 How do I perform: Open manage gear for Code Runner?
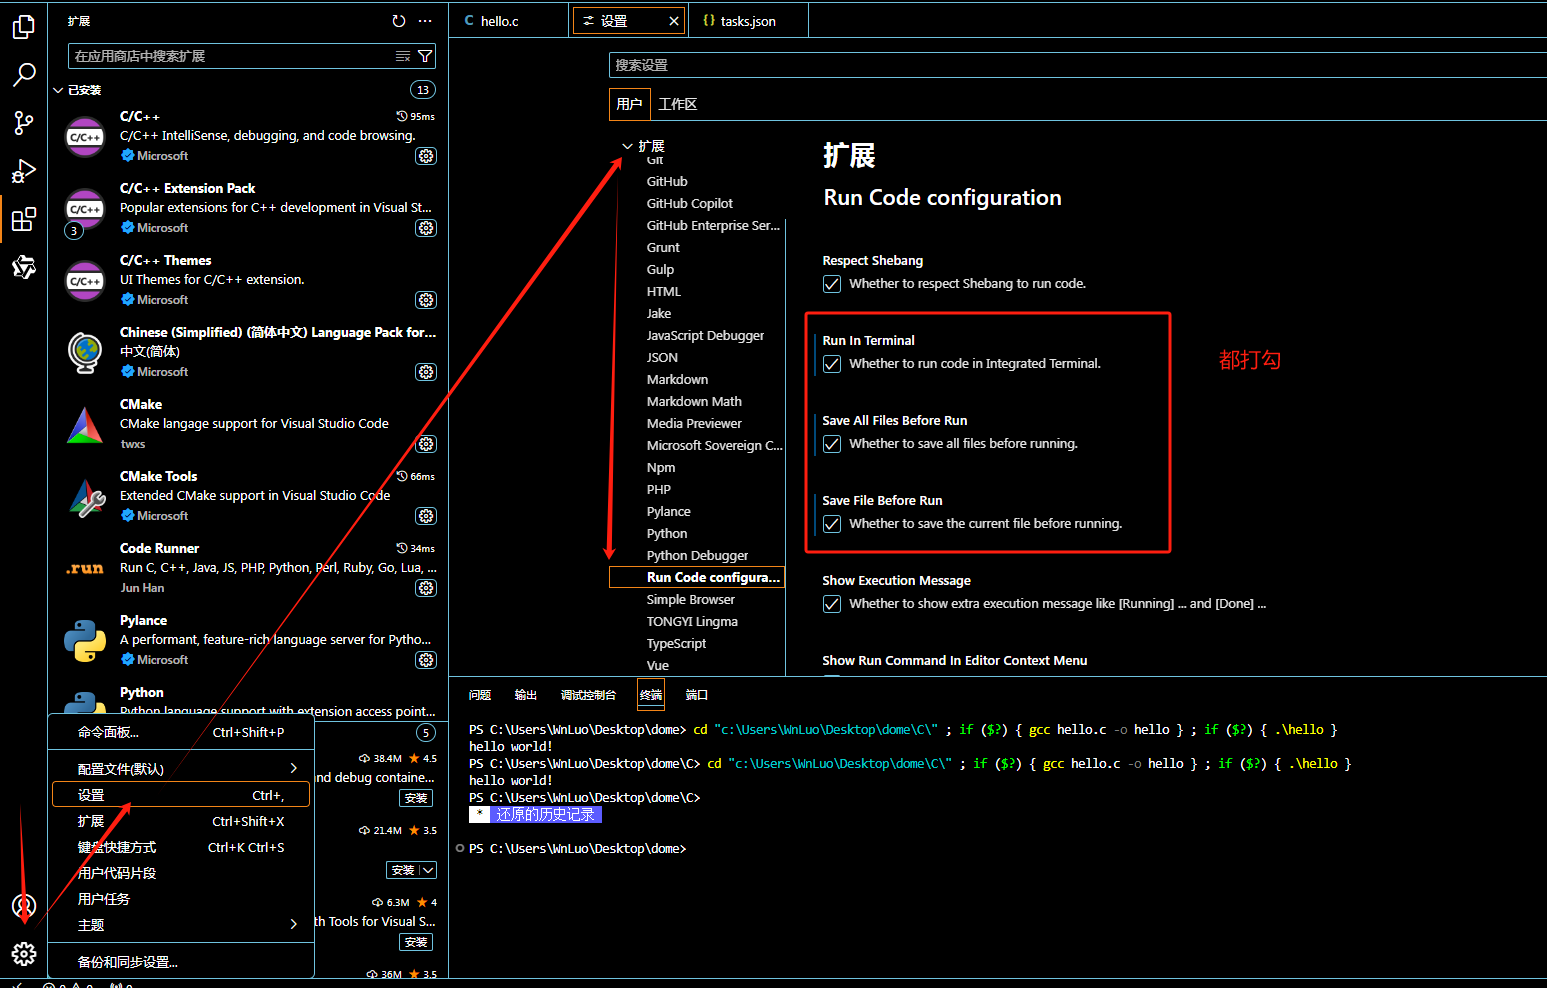tap(426, 588)
